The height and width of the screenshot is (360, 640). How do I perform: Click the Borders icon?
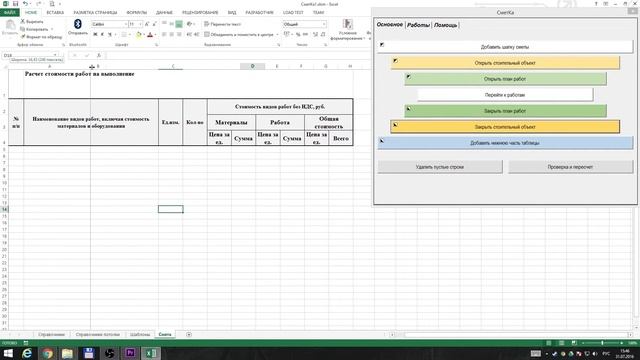tap(124, 35)
